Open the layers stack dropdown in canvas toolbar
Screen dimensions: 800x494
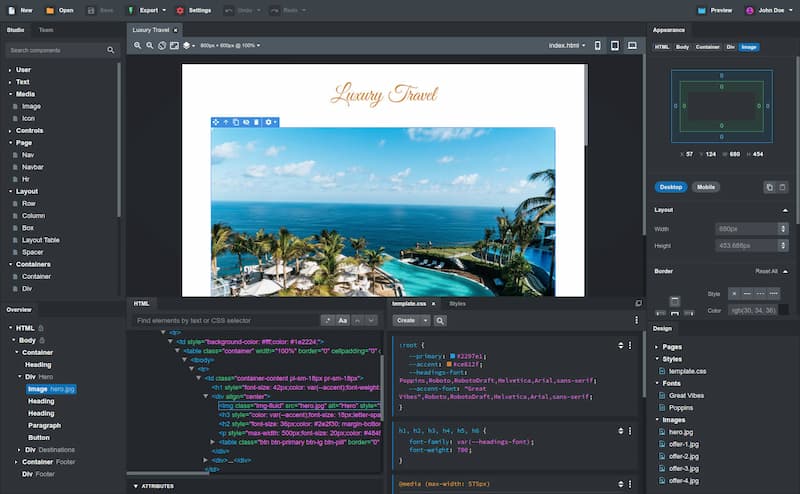(189, 45)
